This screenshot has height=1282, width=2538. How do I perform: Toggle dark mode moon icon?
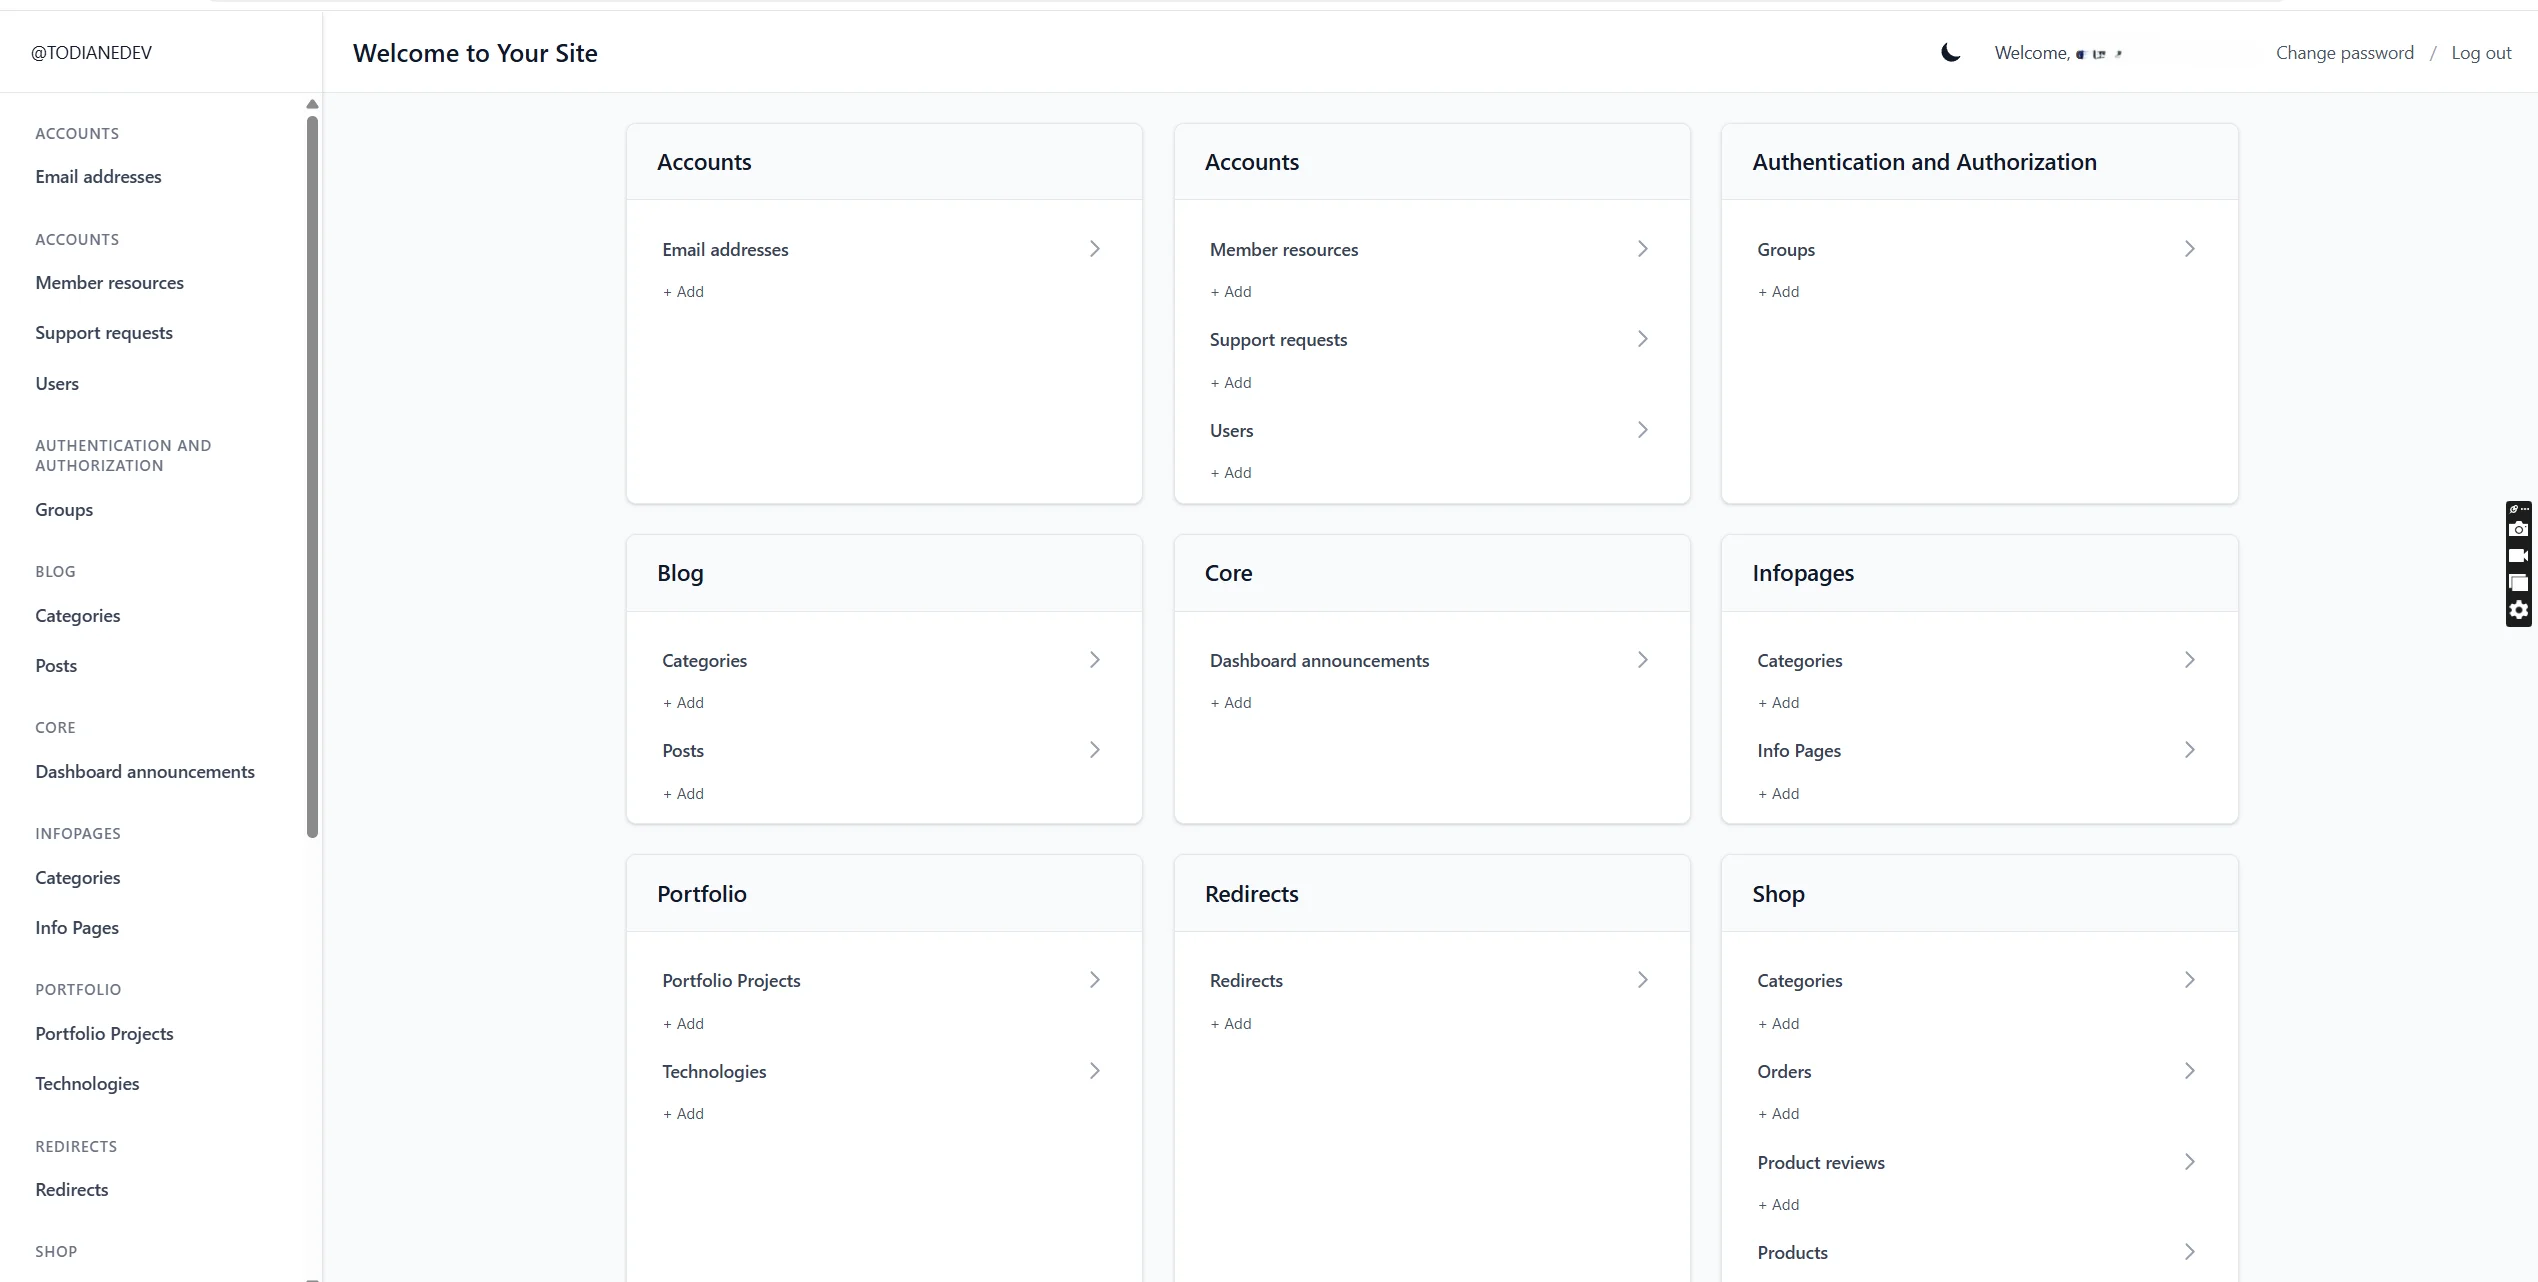[1950, 53]
